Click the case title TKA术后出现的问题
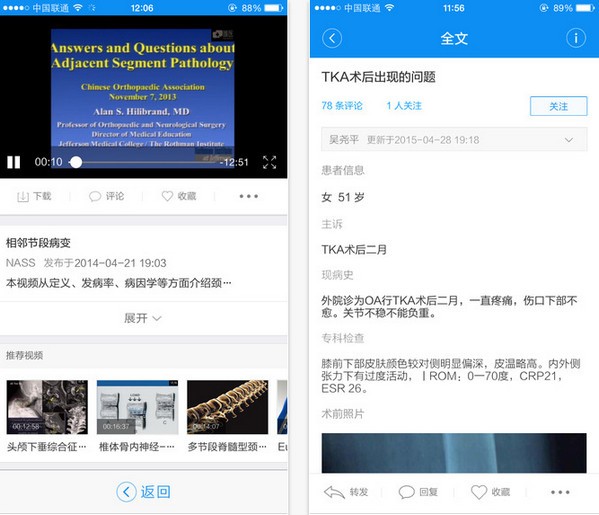The width and height of the screenshot is (599, 515). coord(378,77)
